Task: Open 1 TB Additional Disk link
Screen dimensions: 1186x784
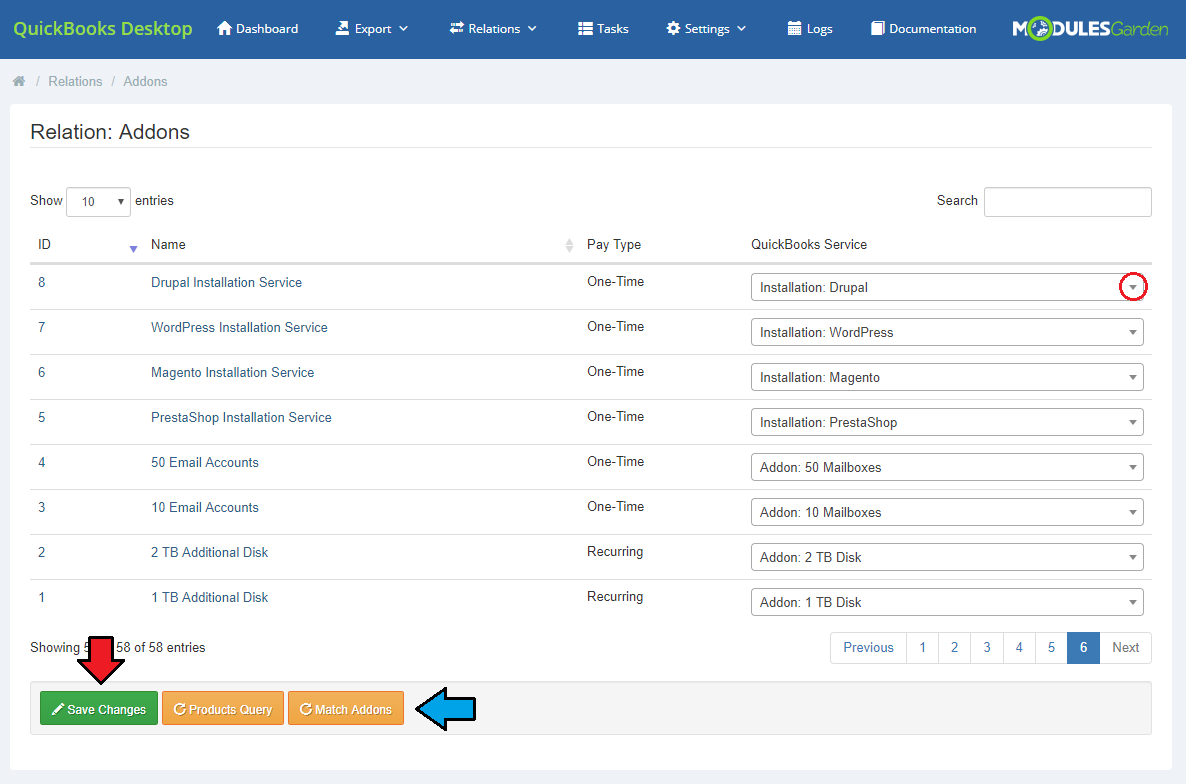Action: [210, 597]
